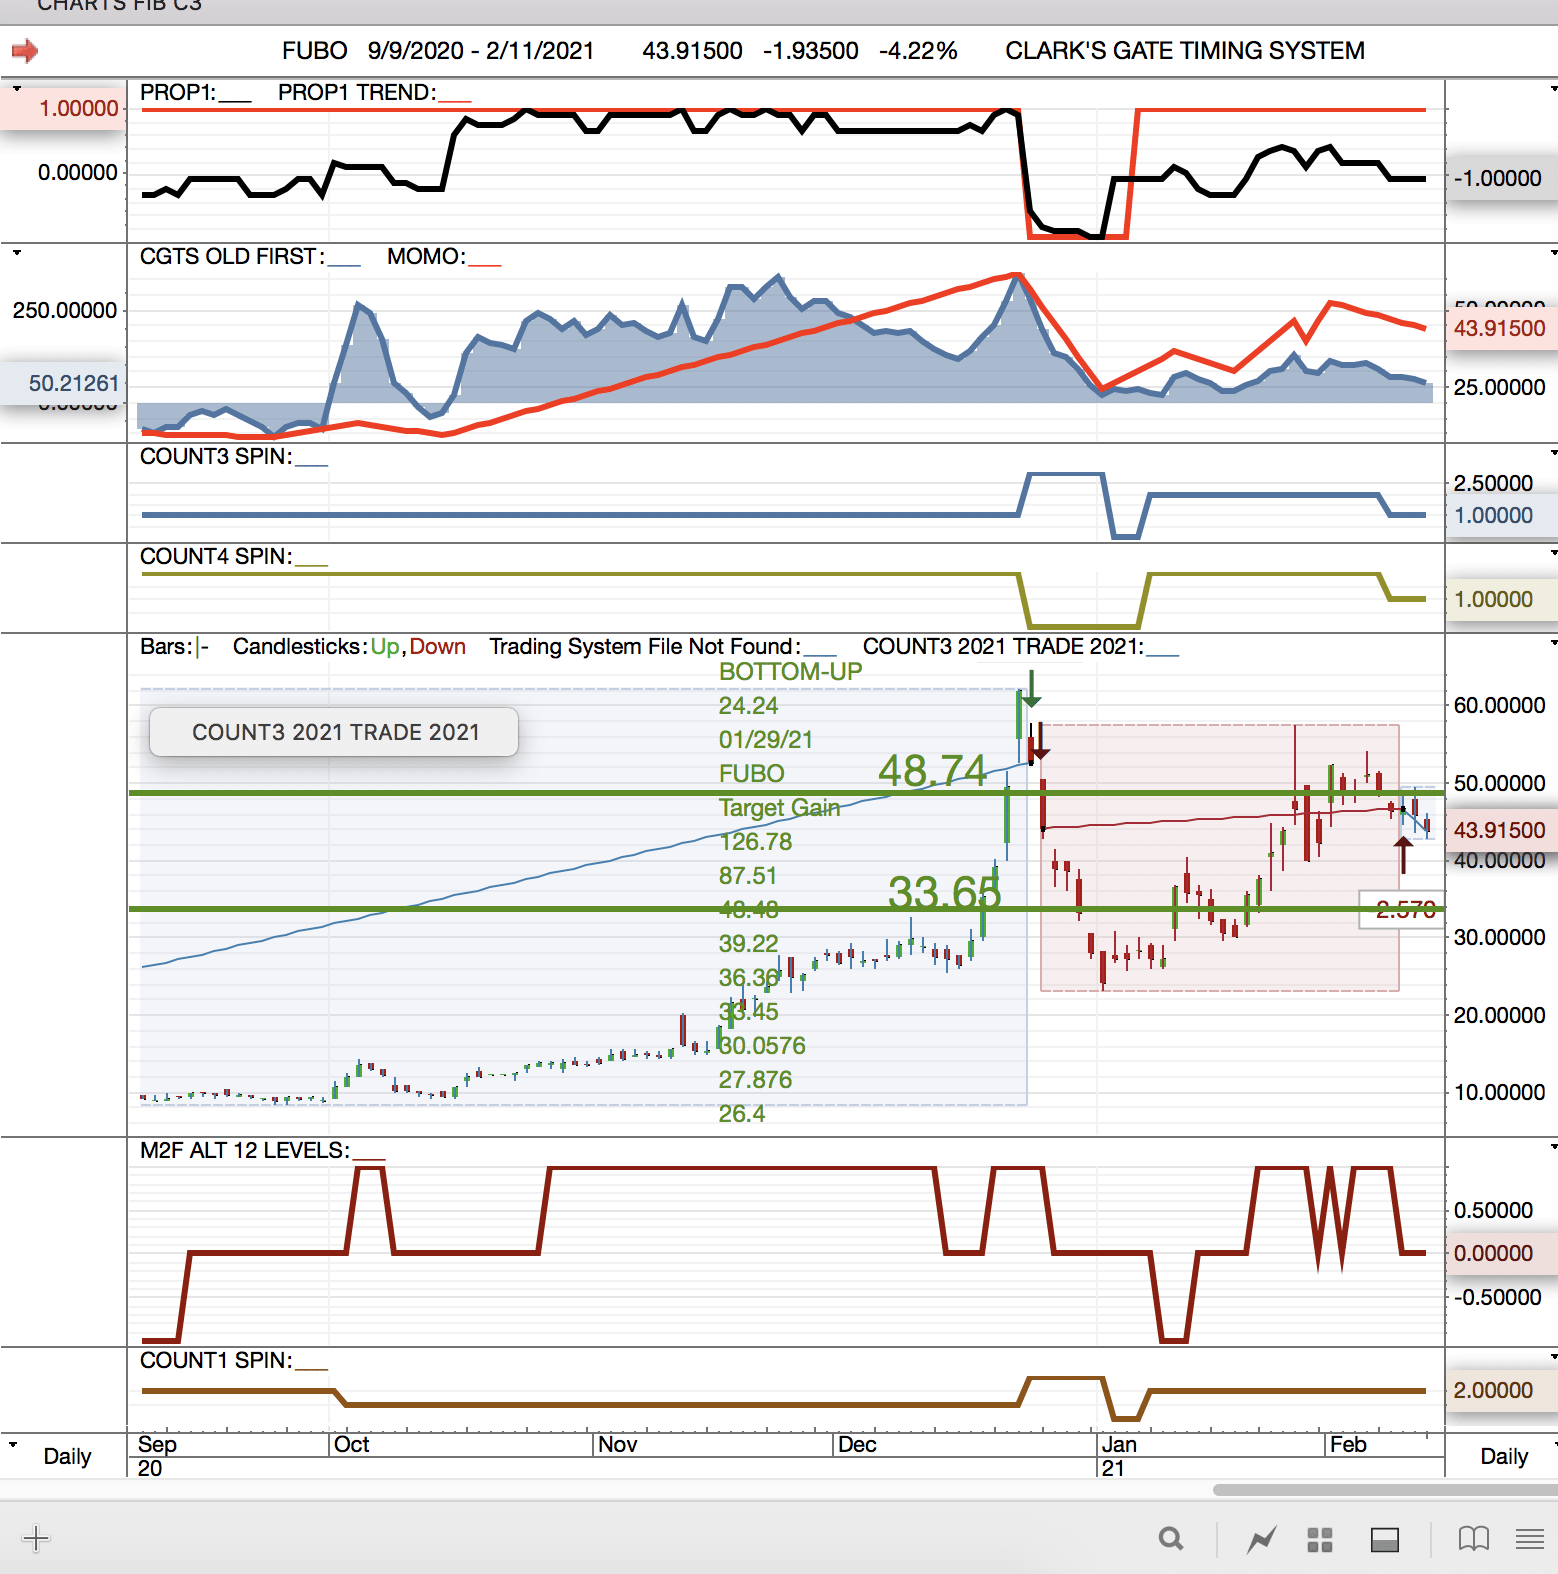Click the 2.00000 COUNT1 SPIN value
1558x1574 pixels.
point(1493,1390)
